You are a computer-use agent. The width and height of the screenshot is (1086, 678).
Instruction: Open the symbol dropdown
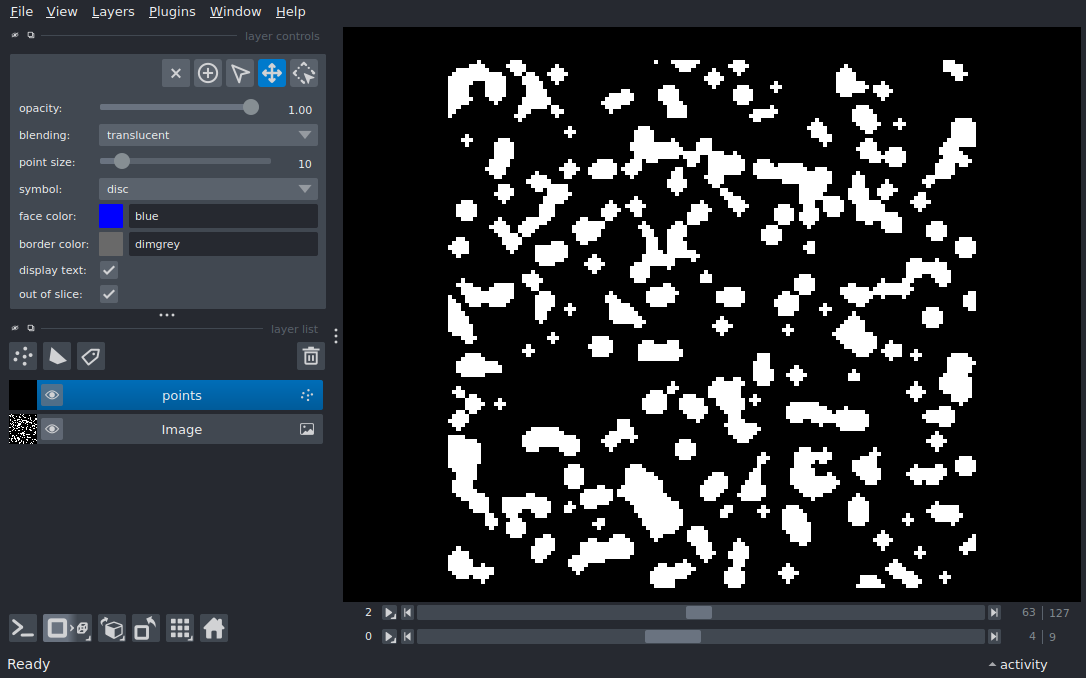click(208, 189)
